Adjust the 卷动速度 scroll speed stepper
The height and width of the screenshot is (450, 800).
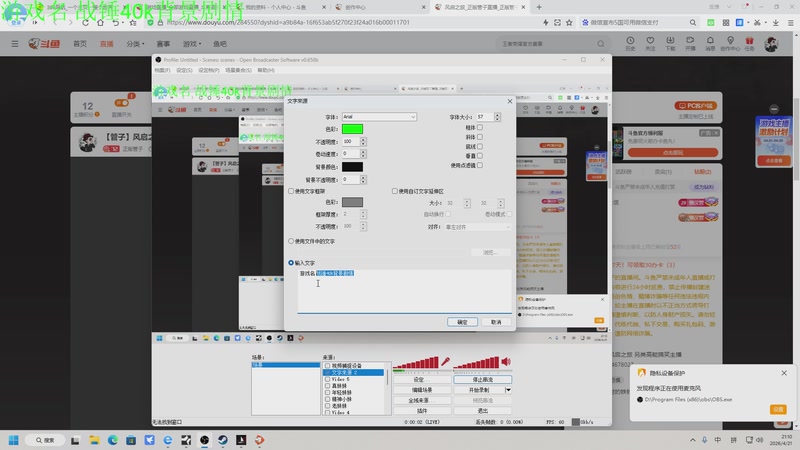(363, 154)
